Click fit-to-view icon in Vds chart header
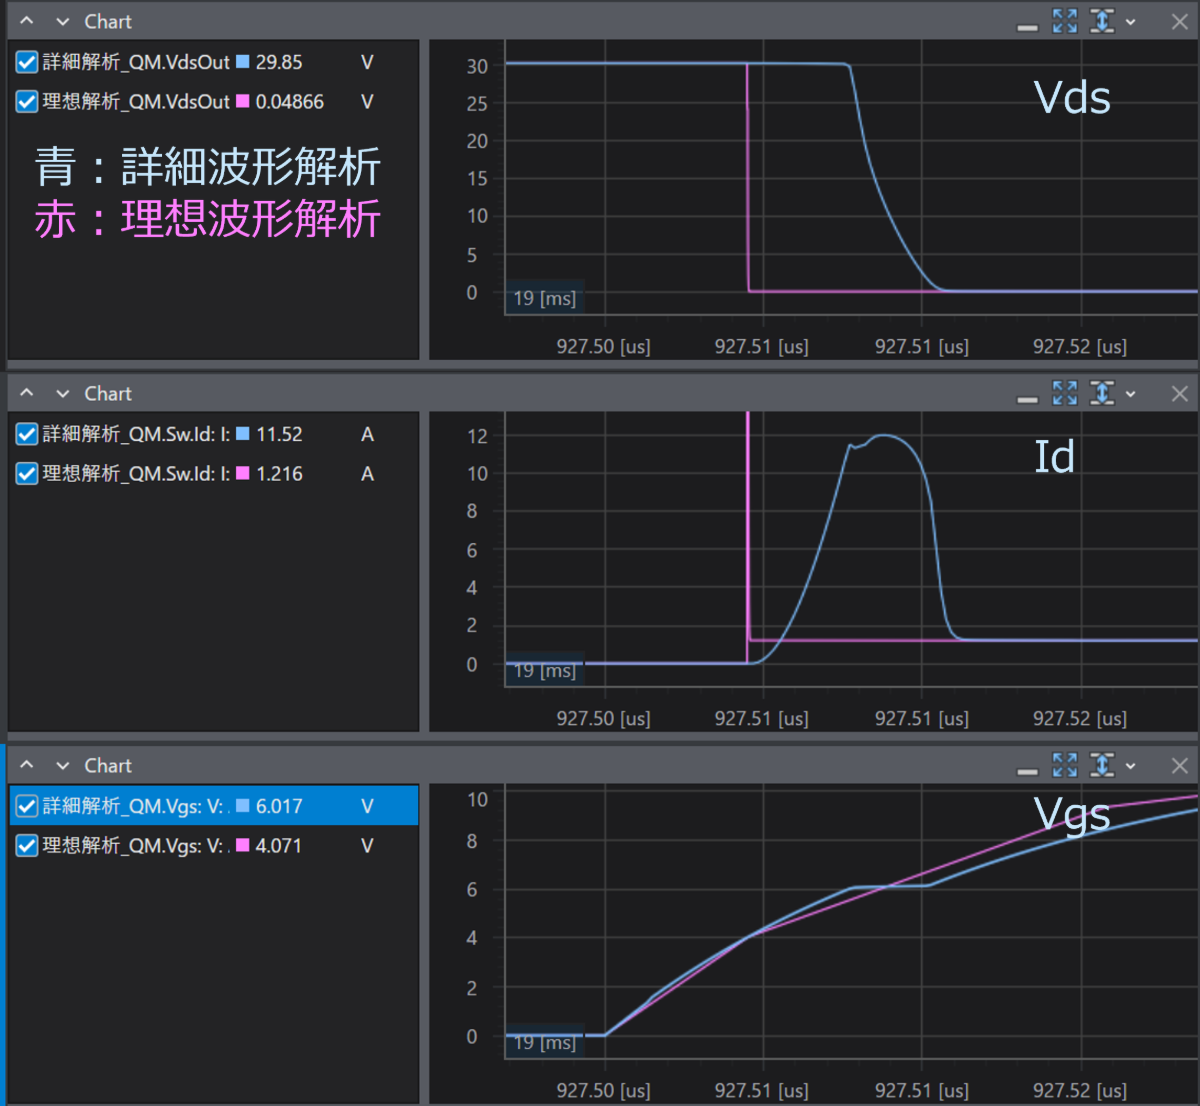This screenshot has height=1106, width=1200. pos(1065,21)
